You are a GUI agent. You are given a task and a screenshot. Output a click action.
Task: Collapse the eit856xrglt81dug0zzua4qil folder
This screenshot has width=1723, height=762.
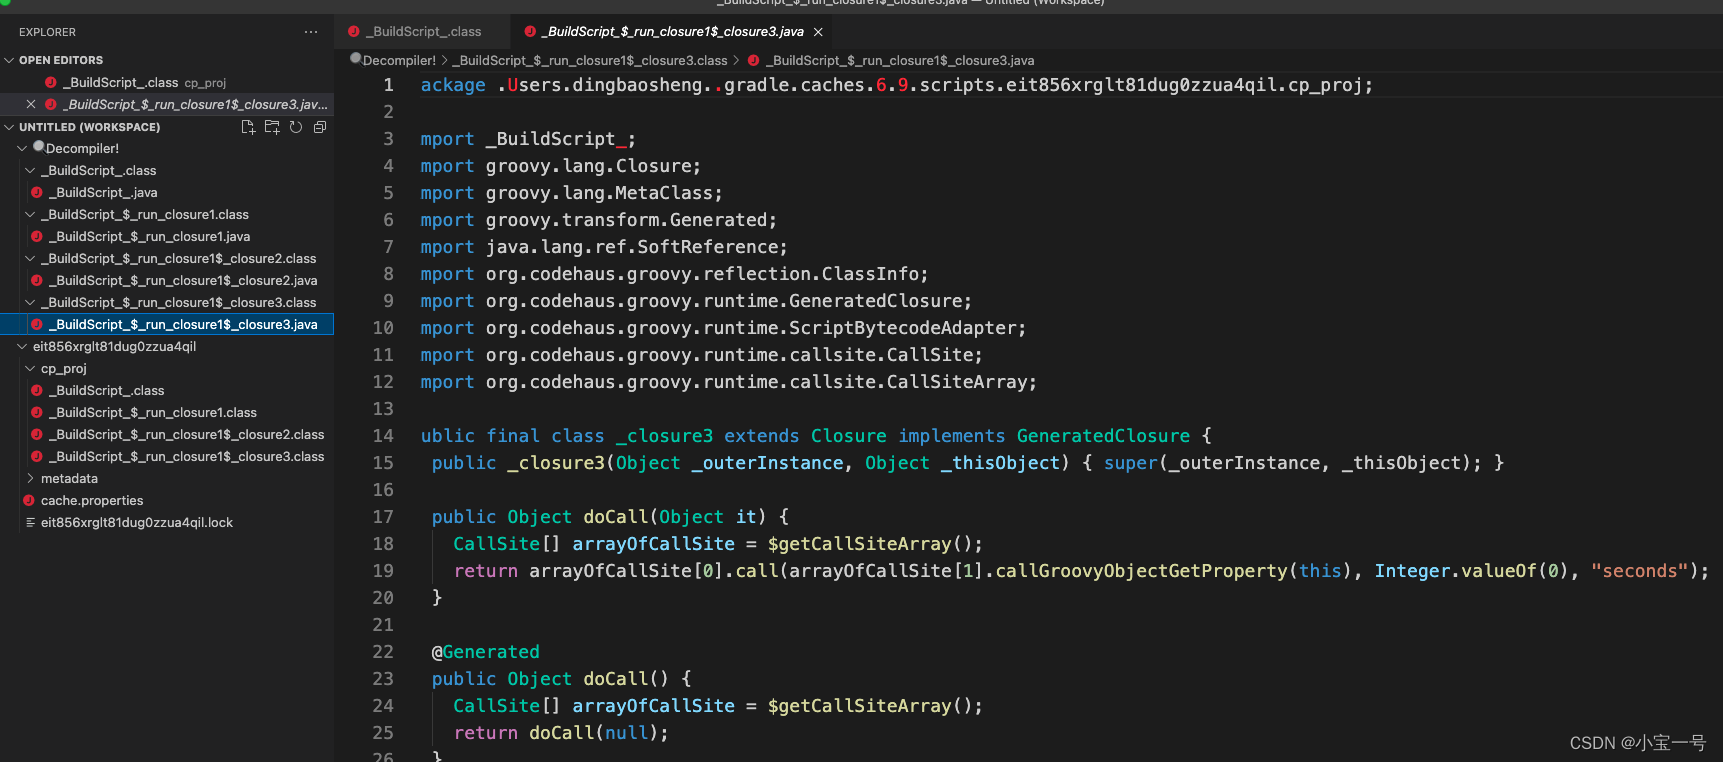22,346
